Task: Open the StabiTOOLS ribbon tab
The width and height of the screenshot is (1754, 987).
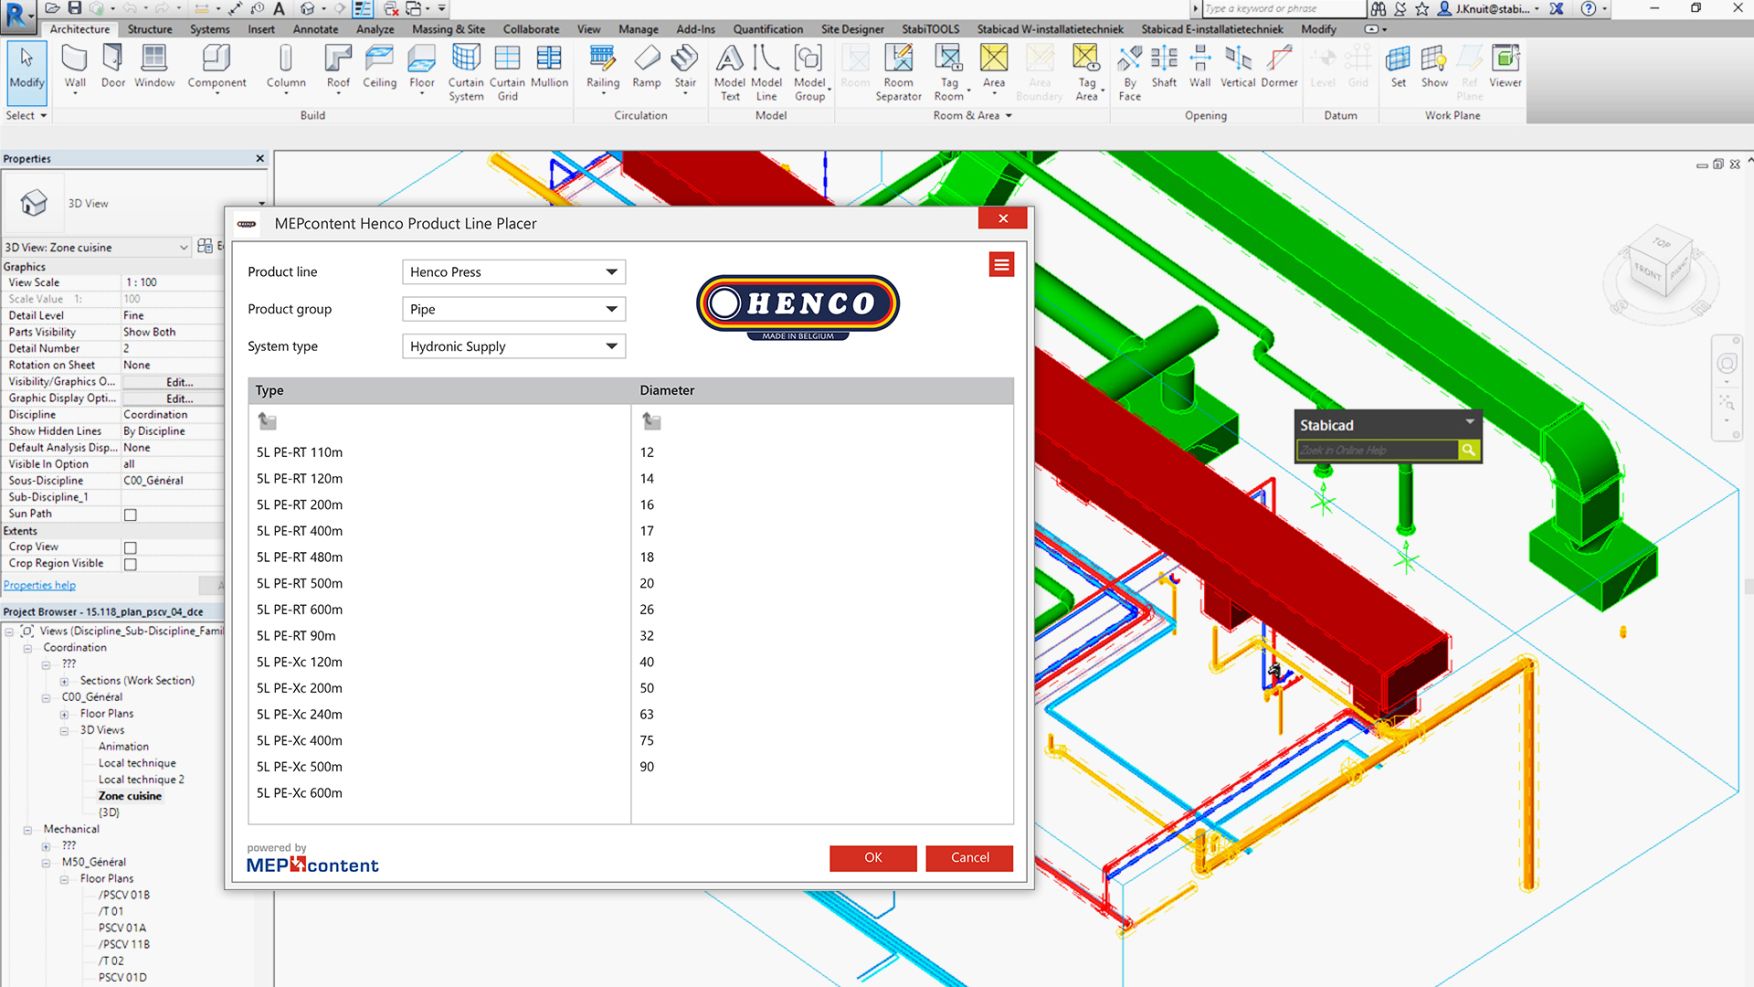Action: tap(931, 29)
